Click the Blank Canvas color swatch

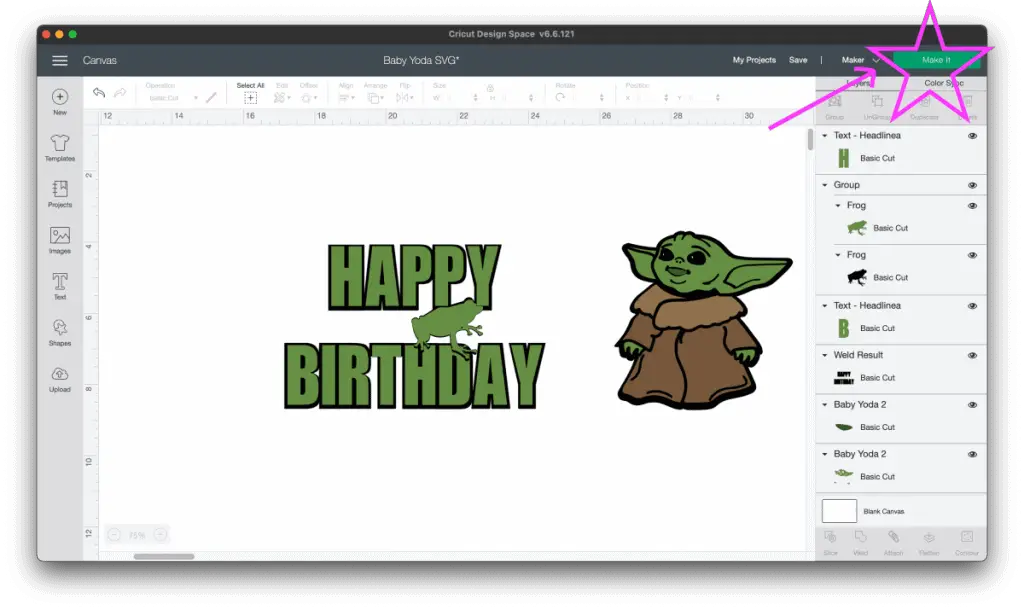[839, 511]
